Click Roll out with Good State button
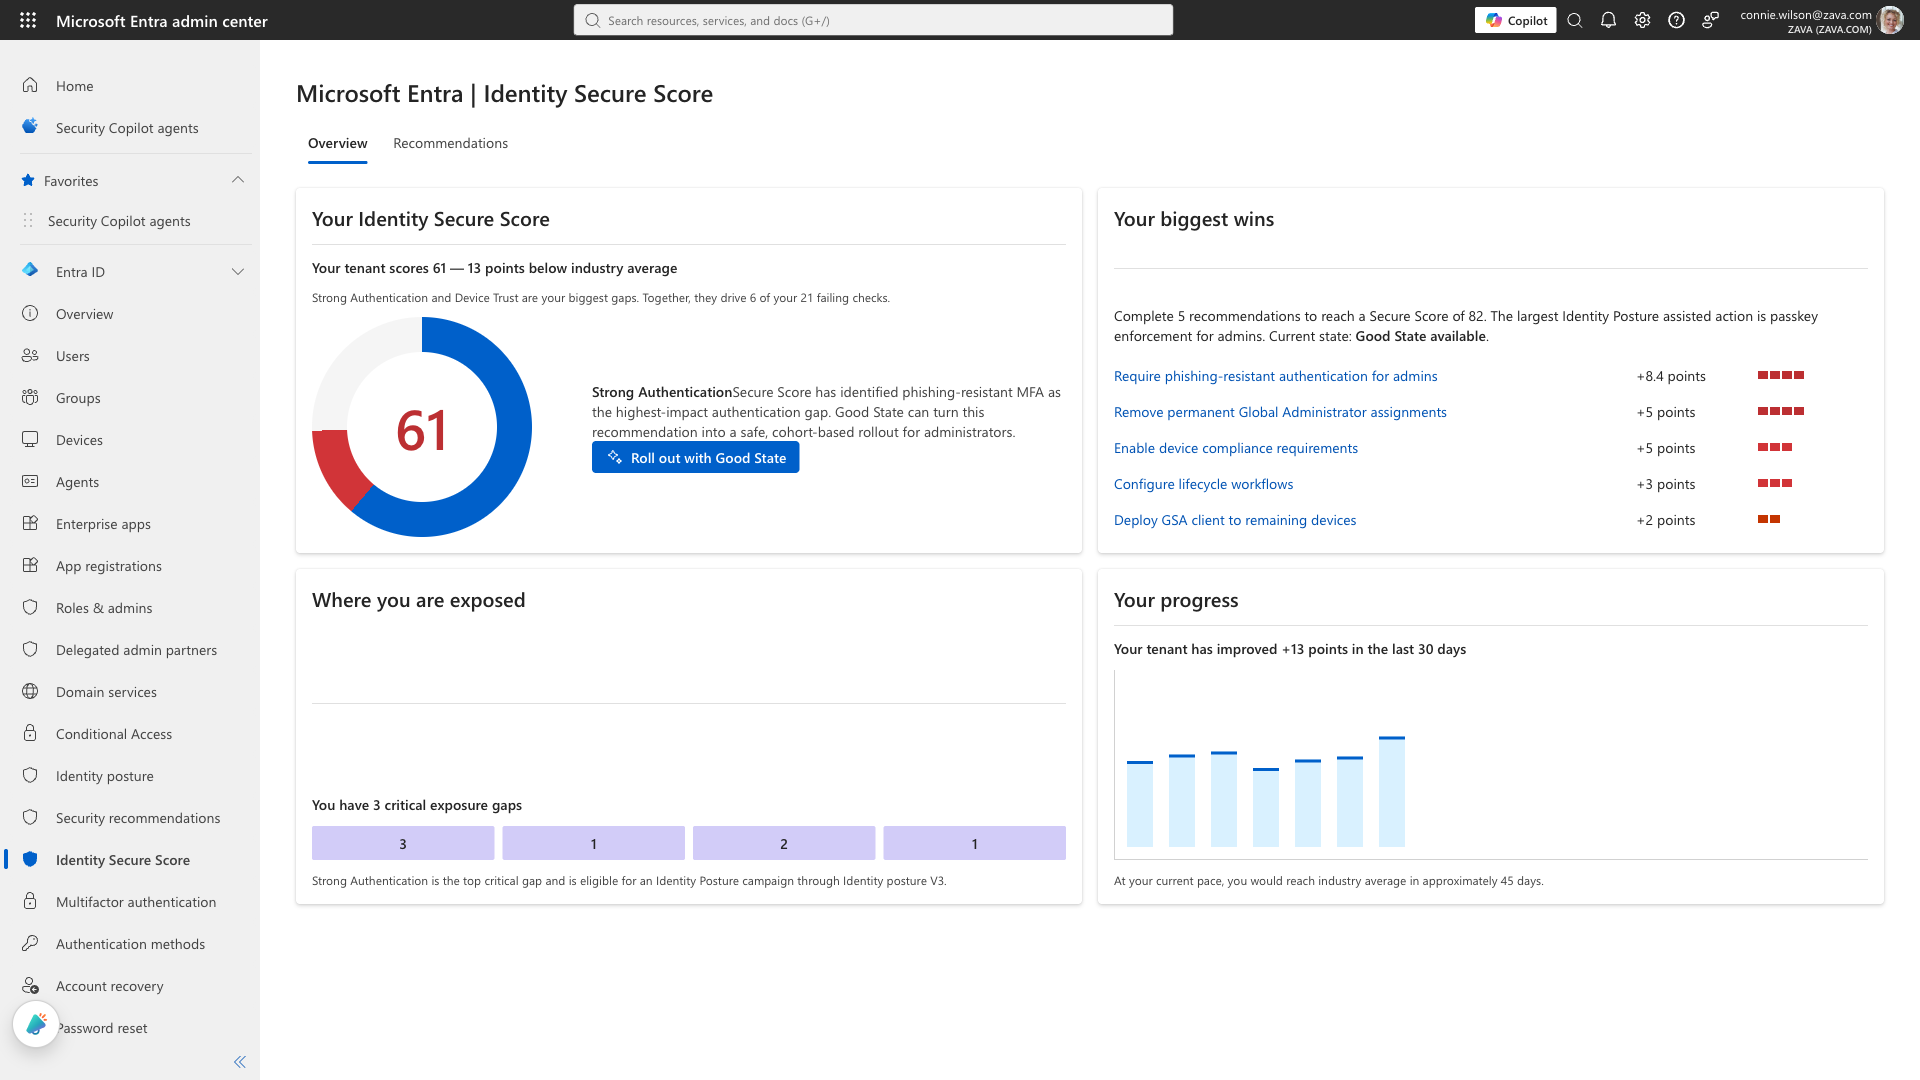The width and height of the screenshot is (1920, 1080). click(695, 457)
